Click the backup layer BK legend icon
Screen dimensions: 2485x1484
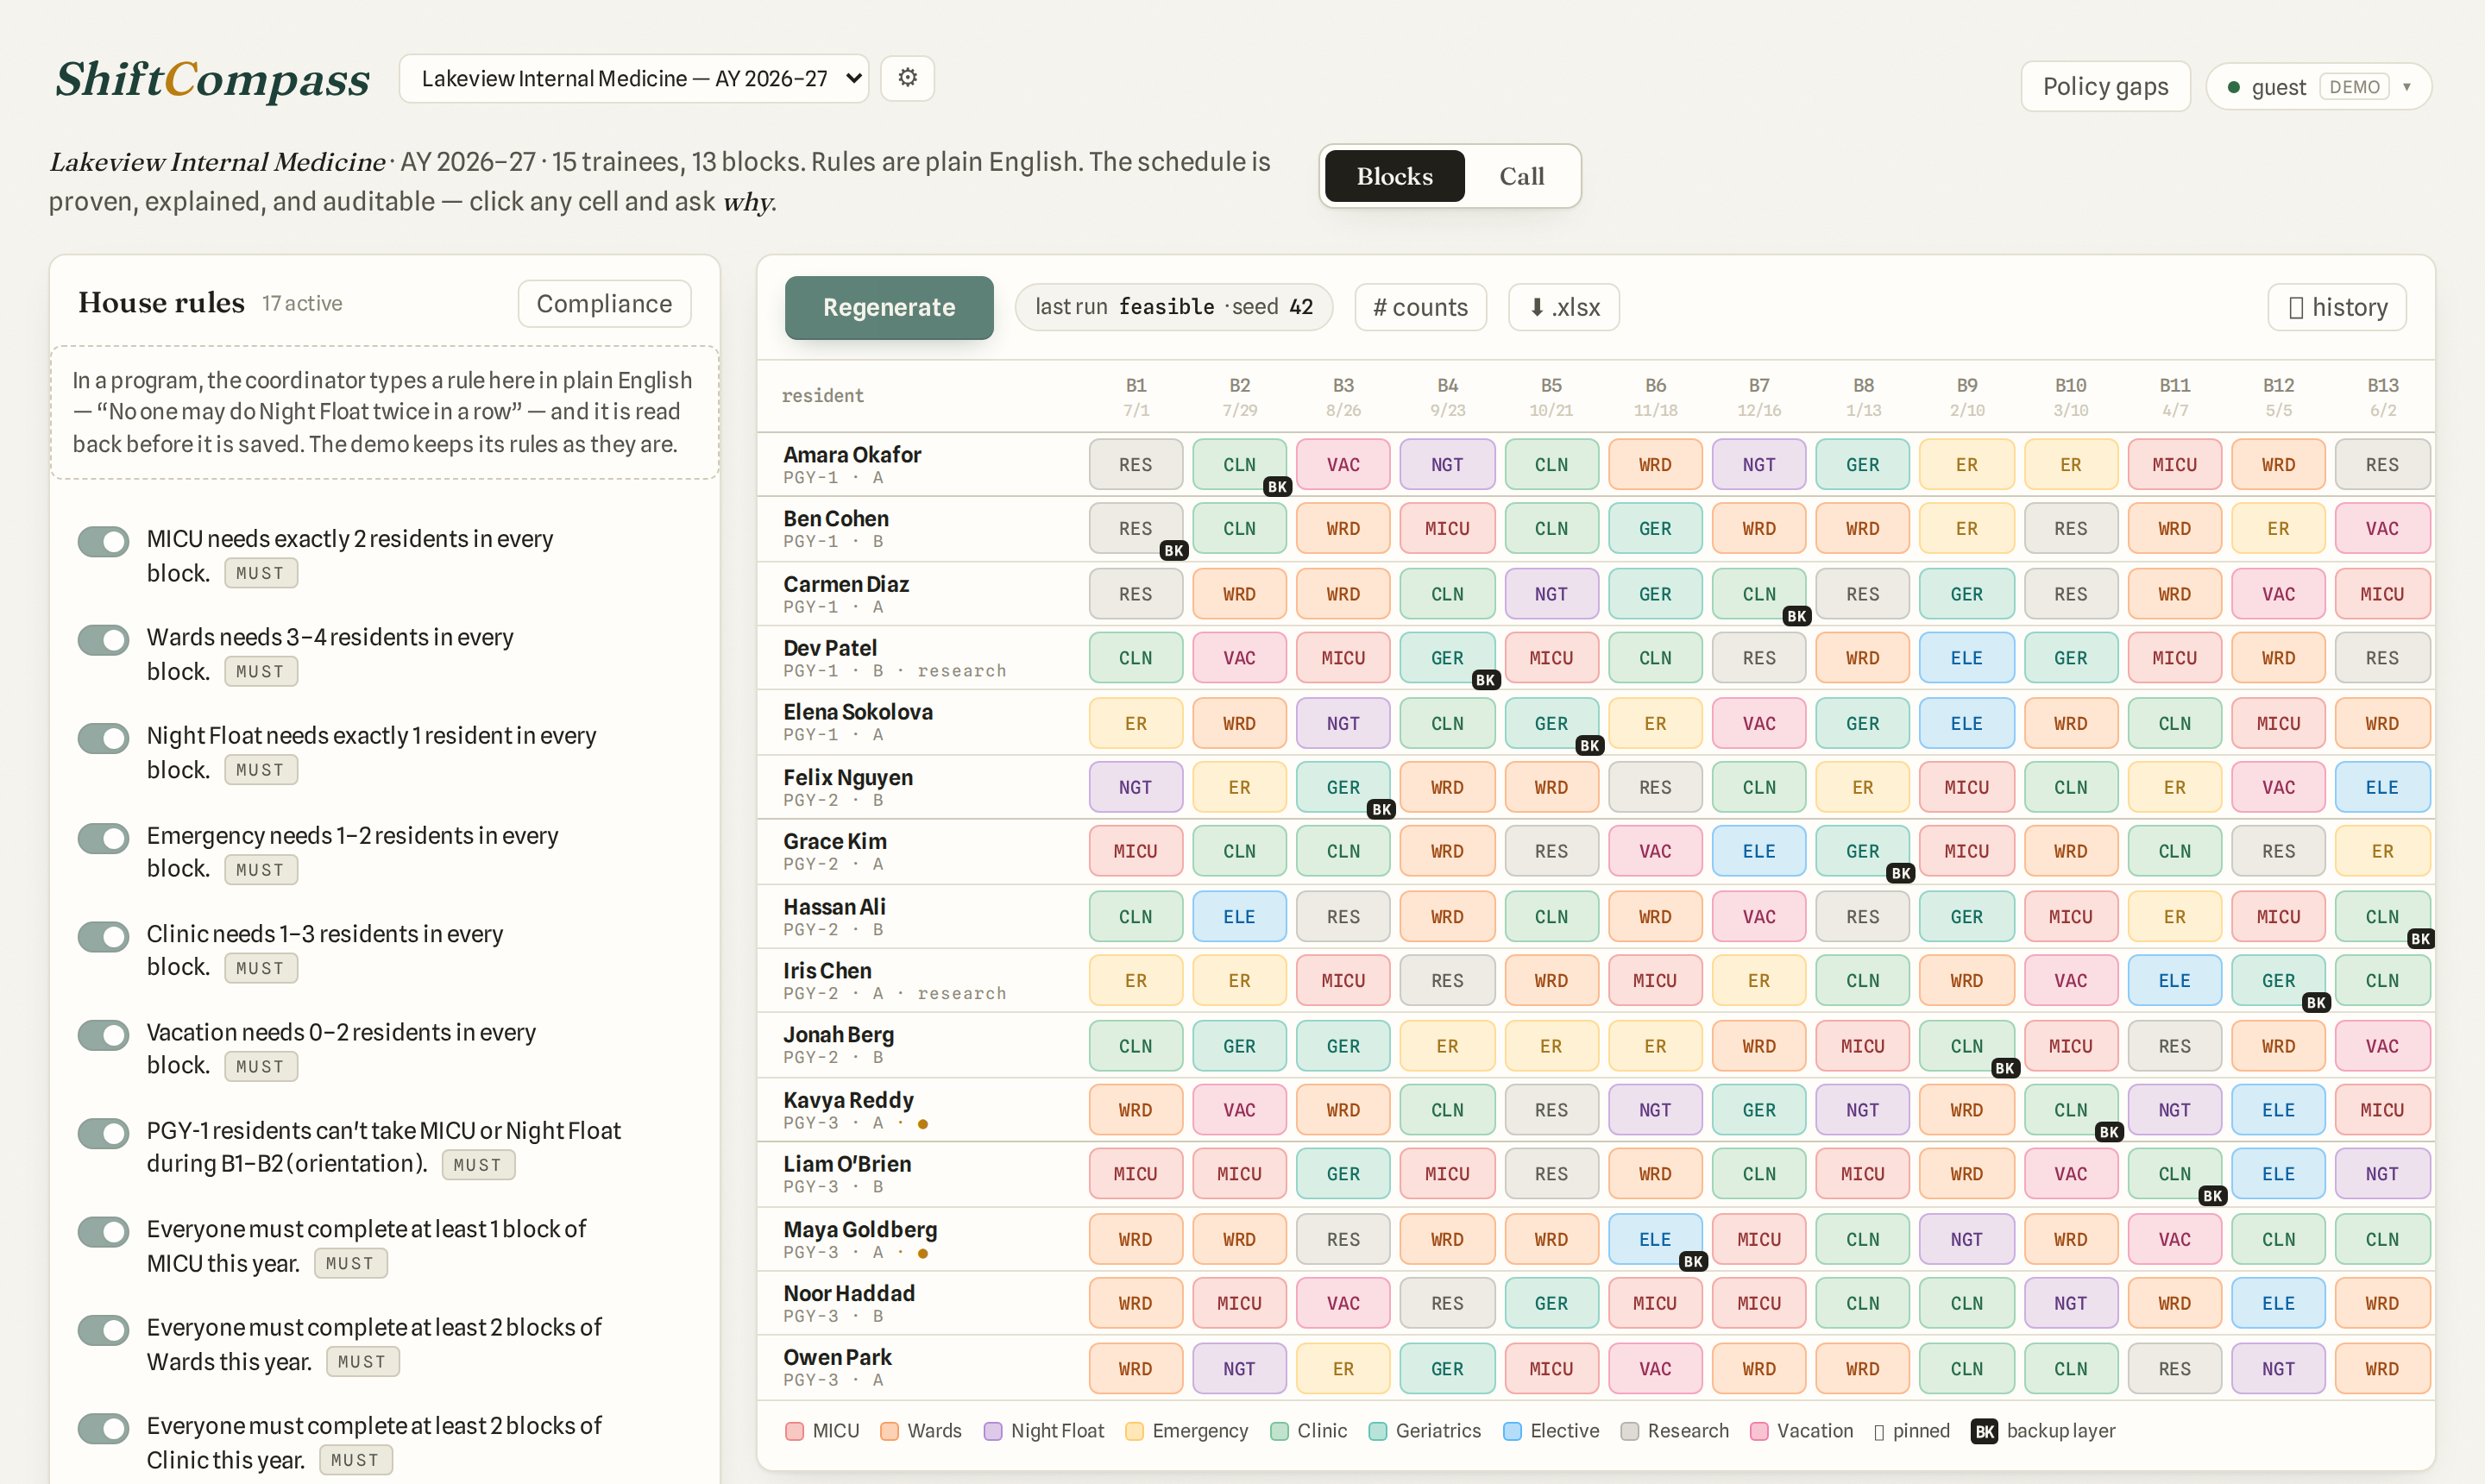[x=1984, y=1431]
